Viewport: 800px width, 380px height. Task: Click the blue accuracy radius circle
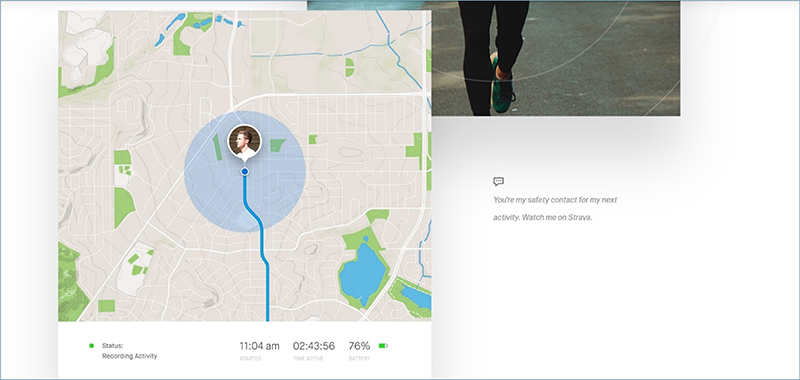coord(245,171)
